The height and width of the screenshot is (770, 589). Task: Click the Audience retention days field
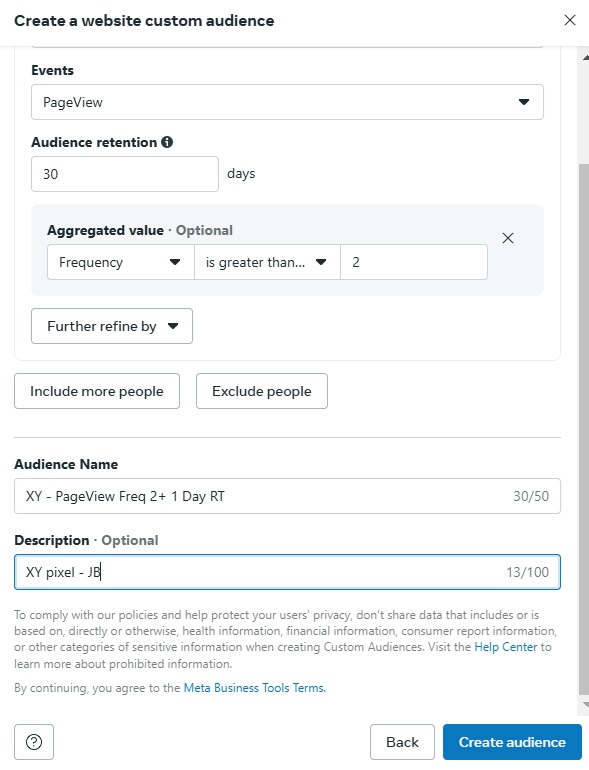[125, 174]
